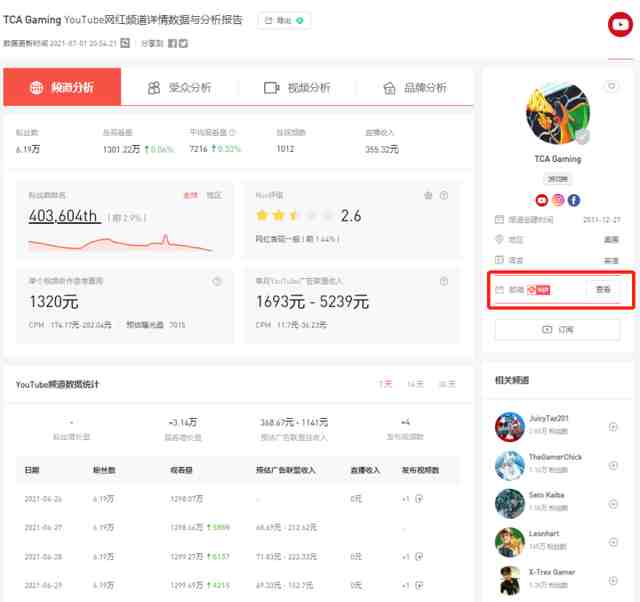This screenshot has height=602, width=640.
Task: Click the 观看量 column header
Action: click(181, 470)
